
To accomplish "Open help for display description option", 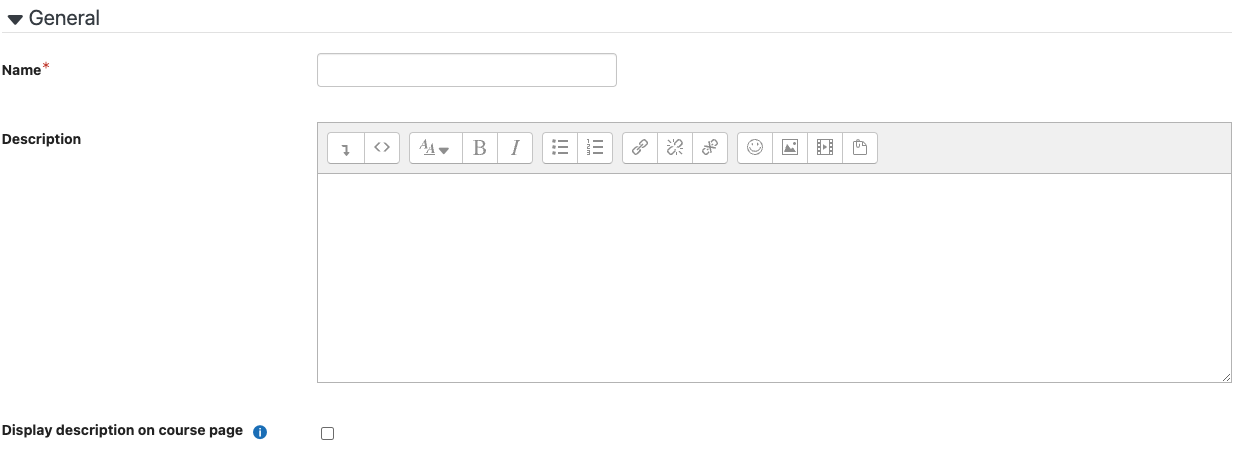I will click(x=260, y=432).
